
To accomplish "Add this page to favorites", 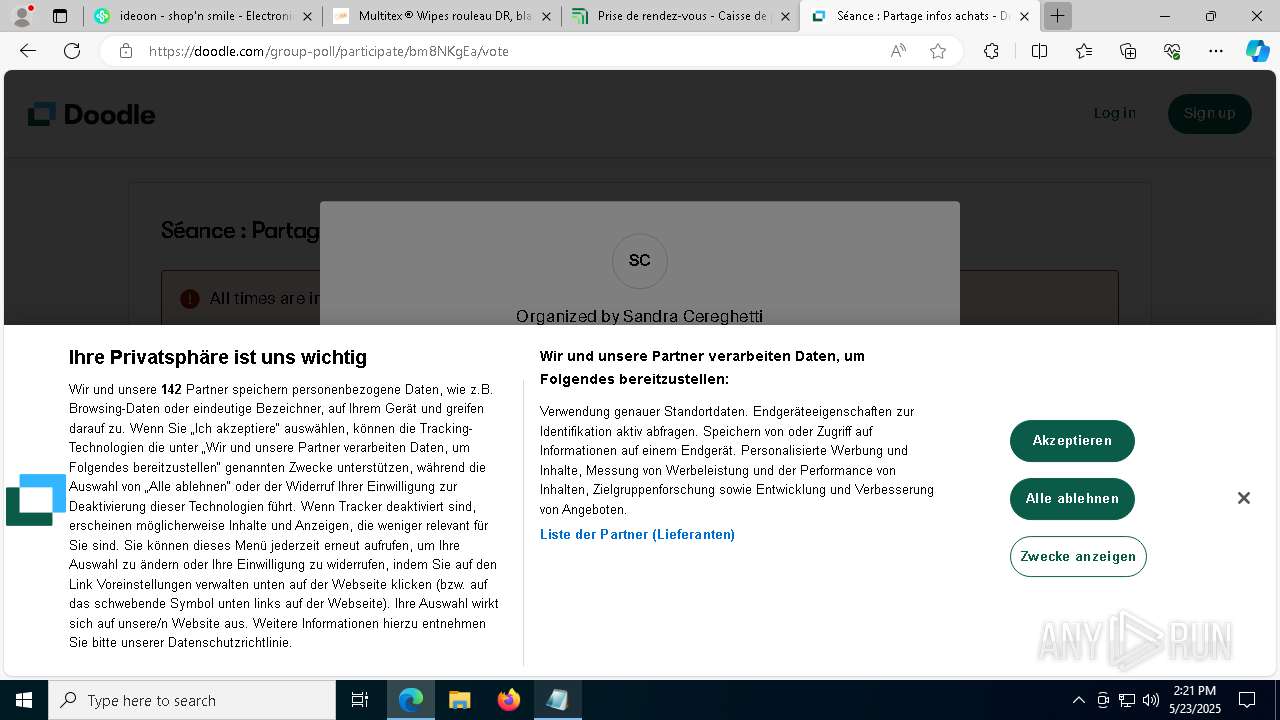I will coord(938,51).
